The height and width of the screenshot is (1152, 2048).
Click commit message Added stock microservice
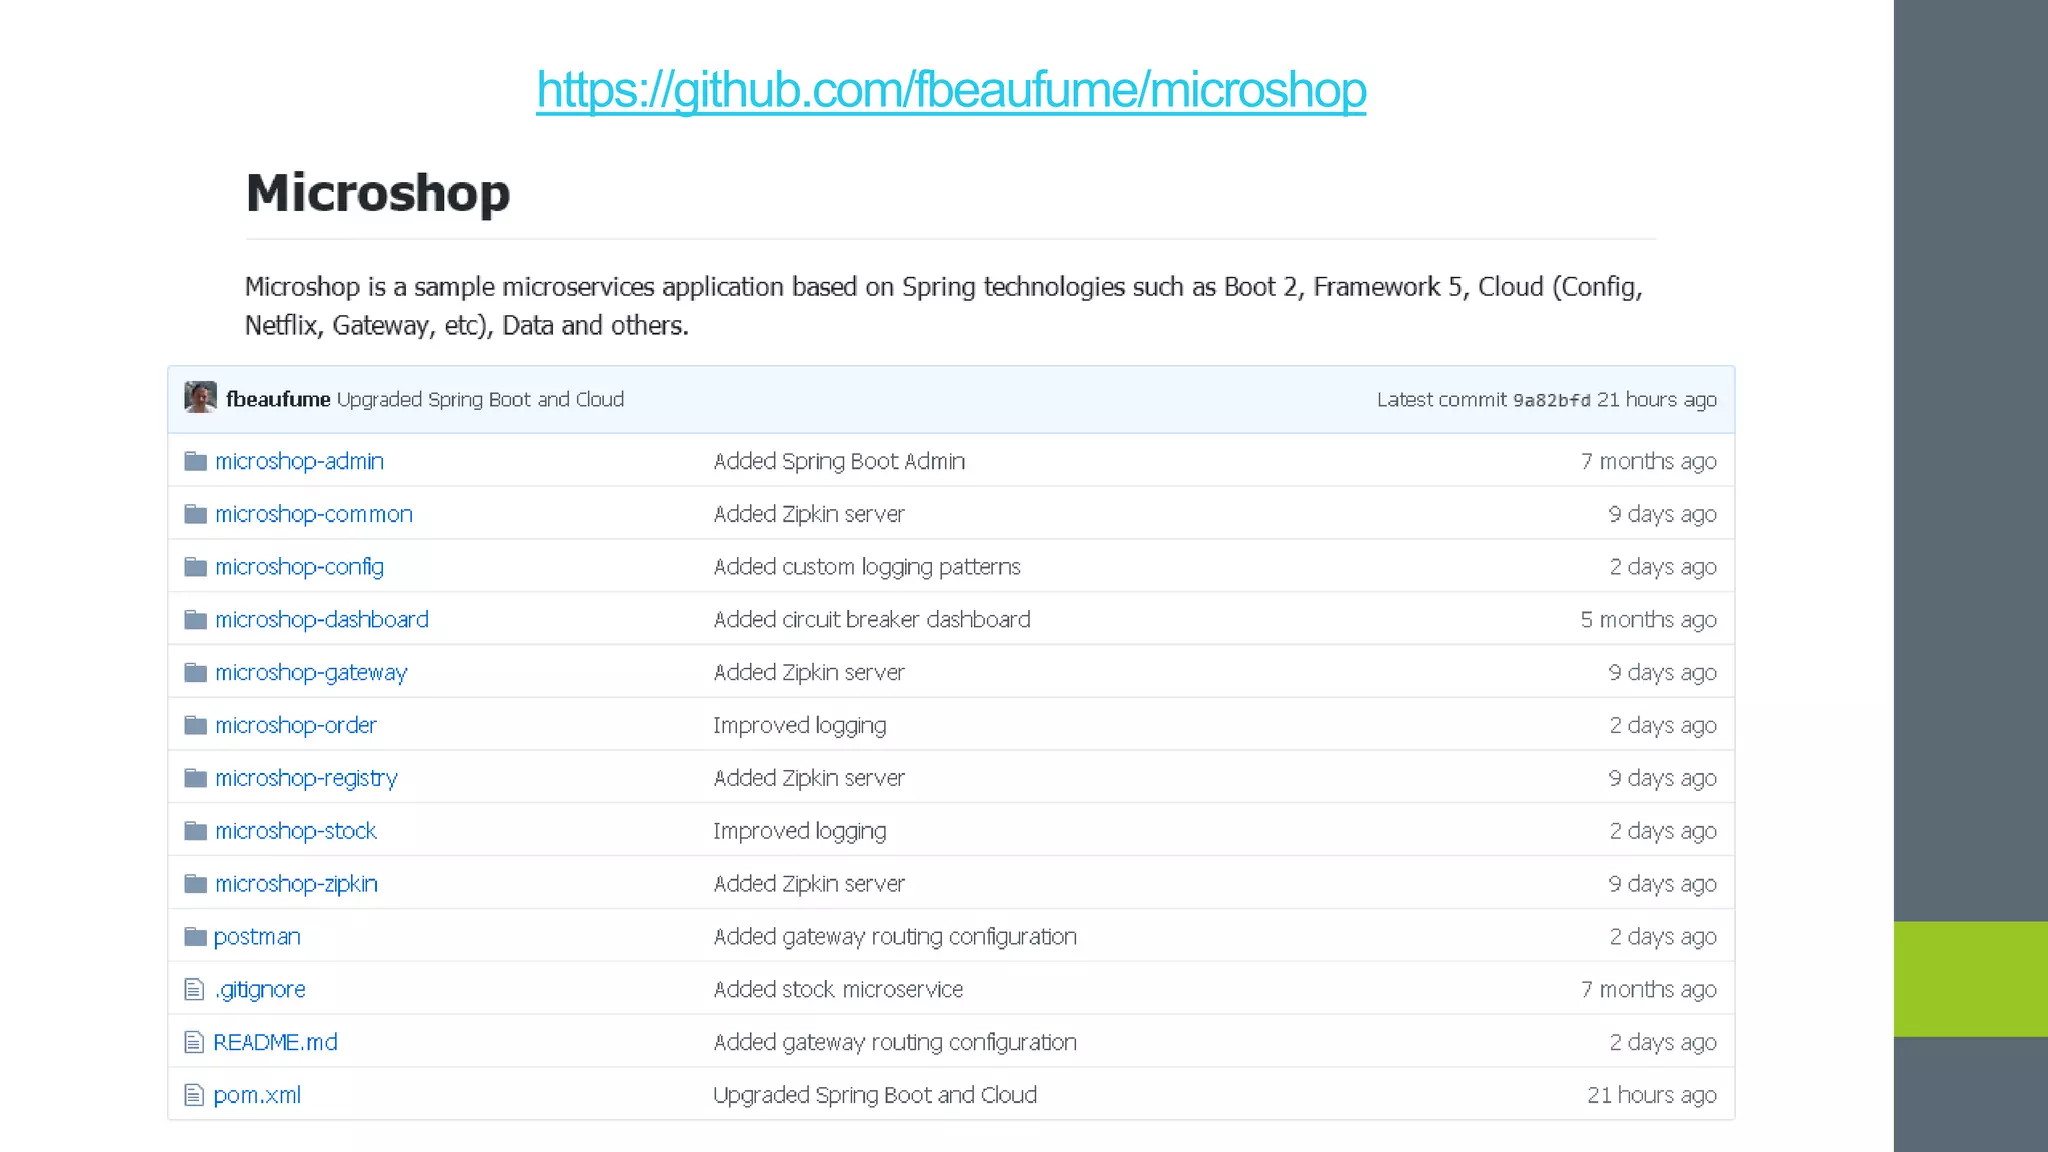pyautogui.click(x=838, y=989)
